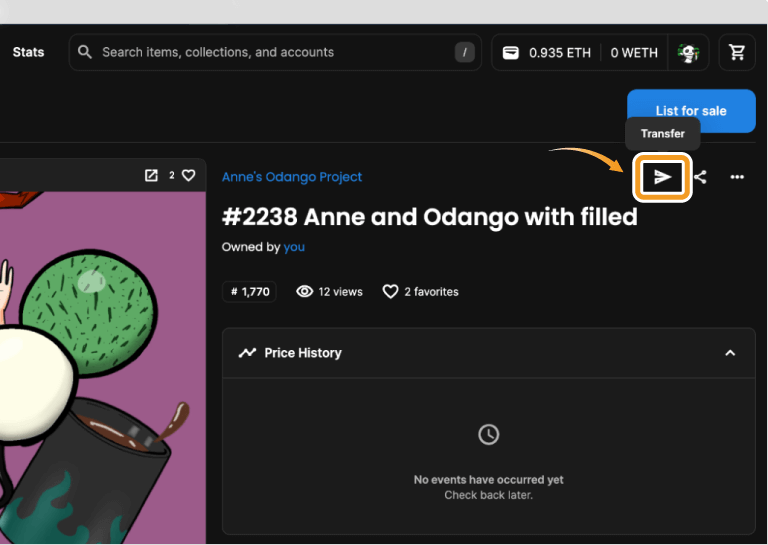Click the '2 favorites' text
The width and height of the screenshot is (768, 545).
coord(432,292)
